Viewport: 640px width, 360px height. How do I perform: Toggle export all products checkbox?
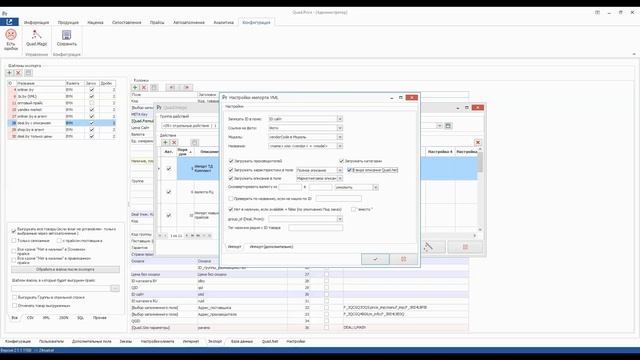(x=14, y=231)
